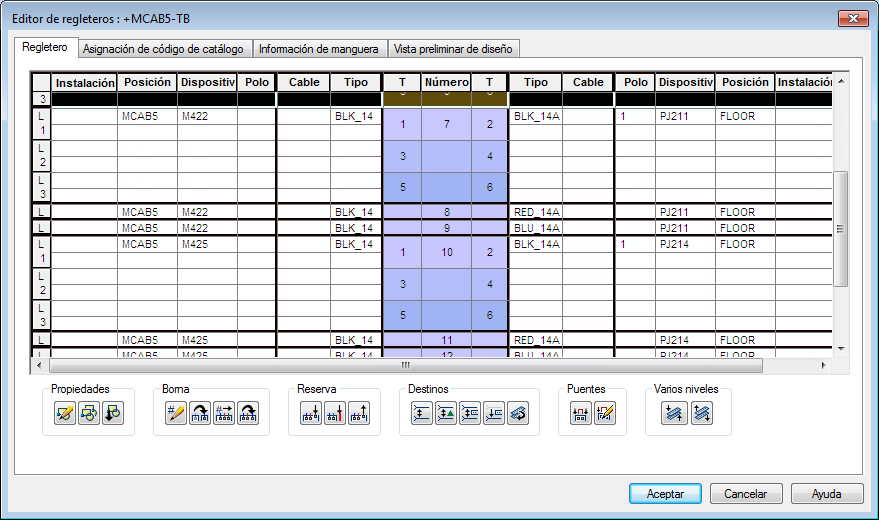This screenshot has width=879, height=520.
Task: Click the insert spare terminal icon in Reserva
Action: click(x=311, y=414)
